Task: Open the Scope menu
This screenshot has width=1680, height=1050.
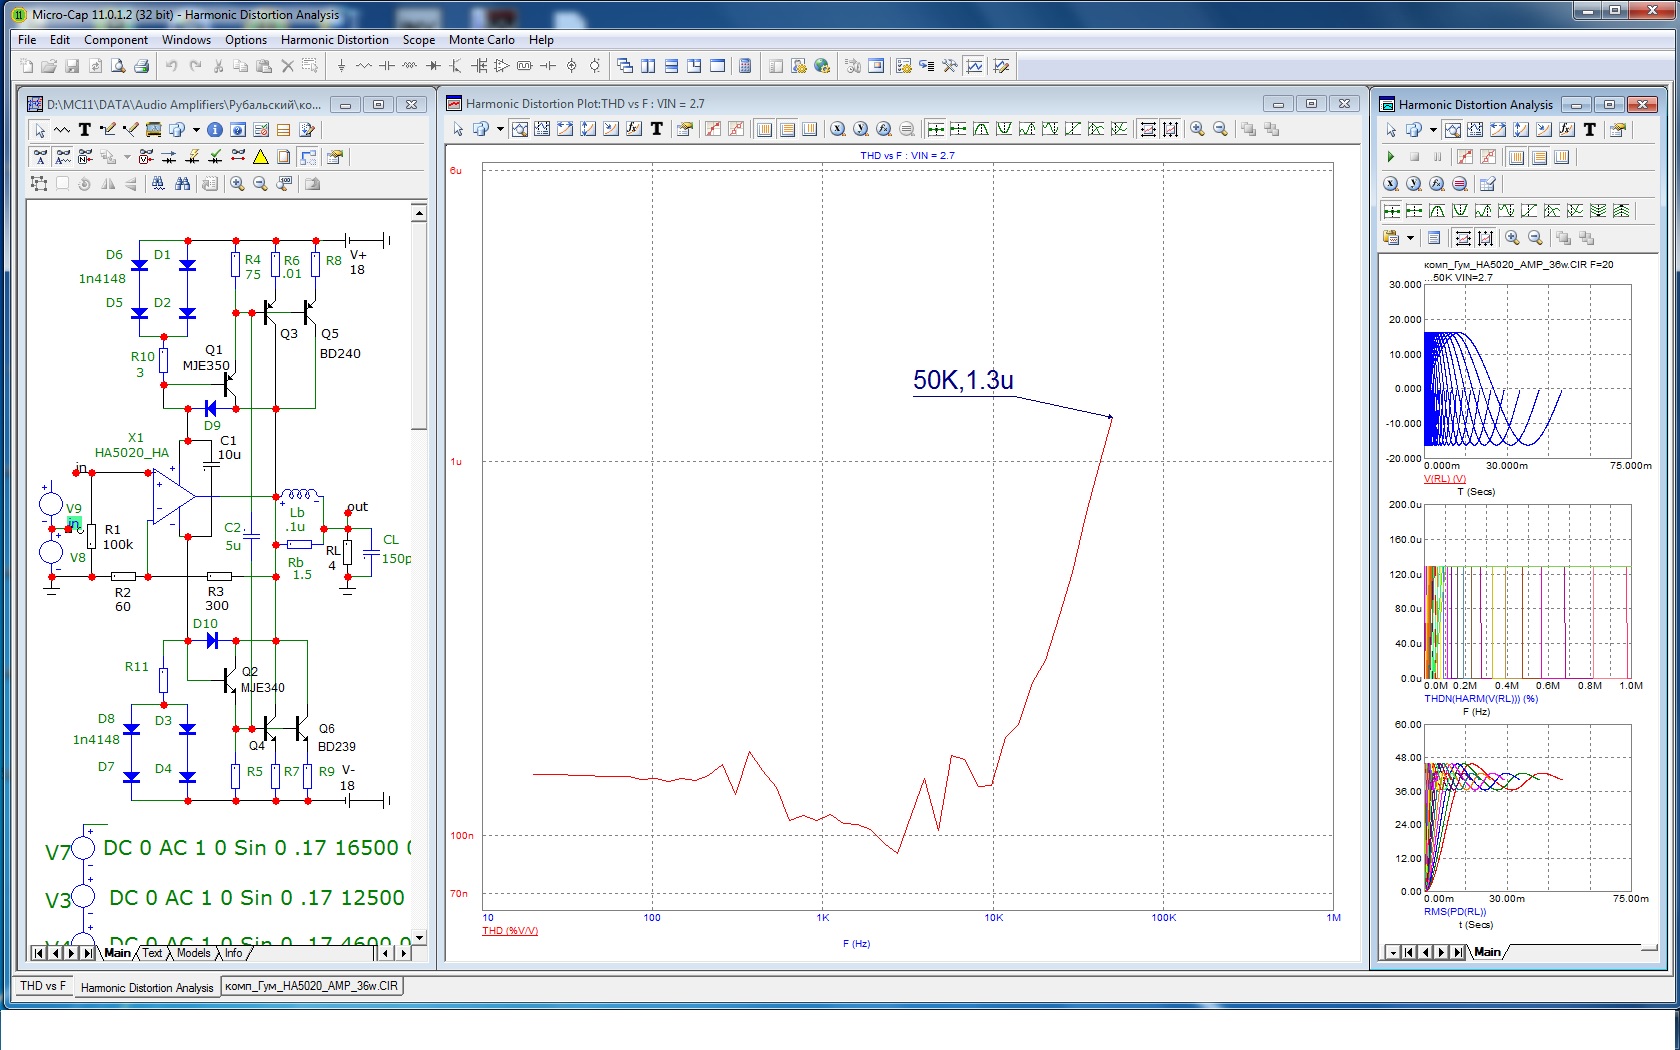Action: (x=419, y=40)
